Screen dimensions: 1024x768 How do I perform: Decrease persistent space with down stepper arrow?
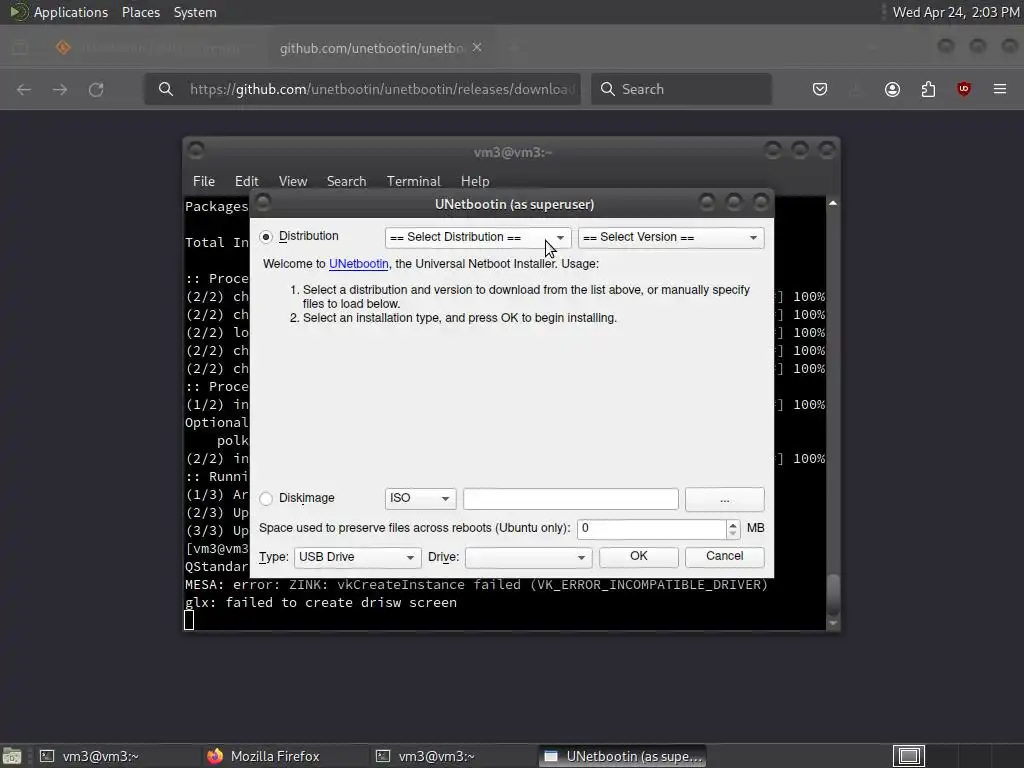point(733,534)
